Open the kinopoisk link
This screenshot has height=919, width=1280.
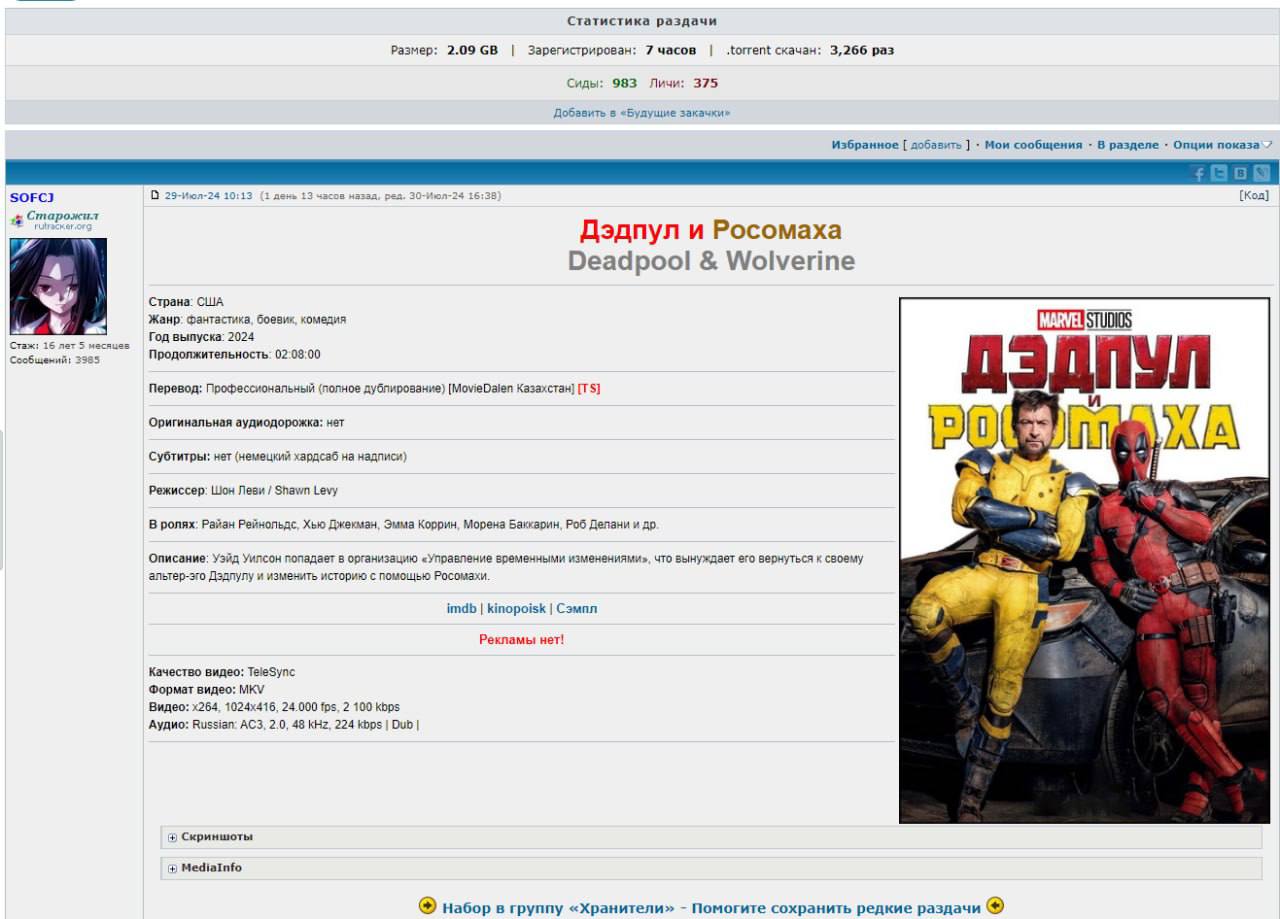(x=516, y=608)
